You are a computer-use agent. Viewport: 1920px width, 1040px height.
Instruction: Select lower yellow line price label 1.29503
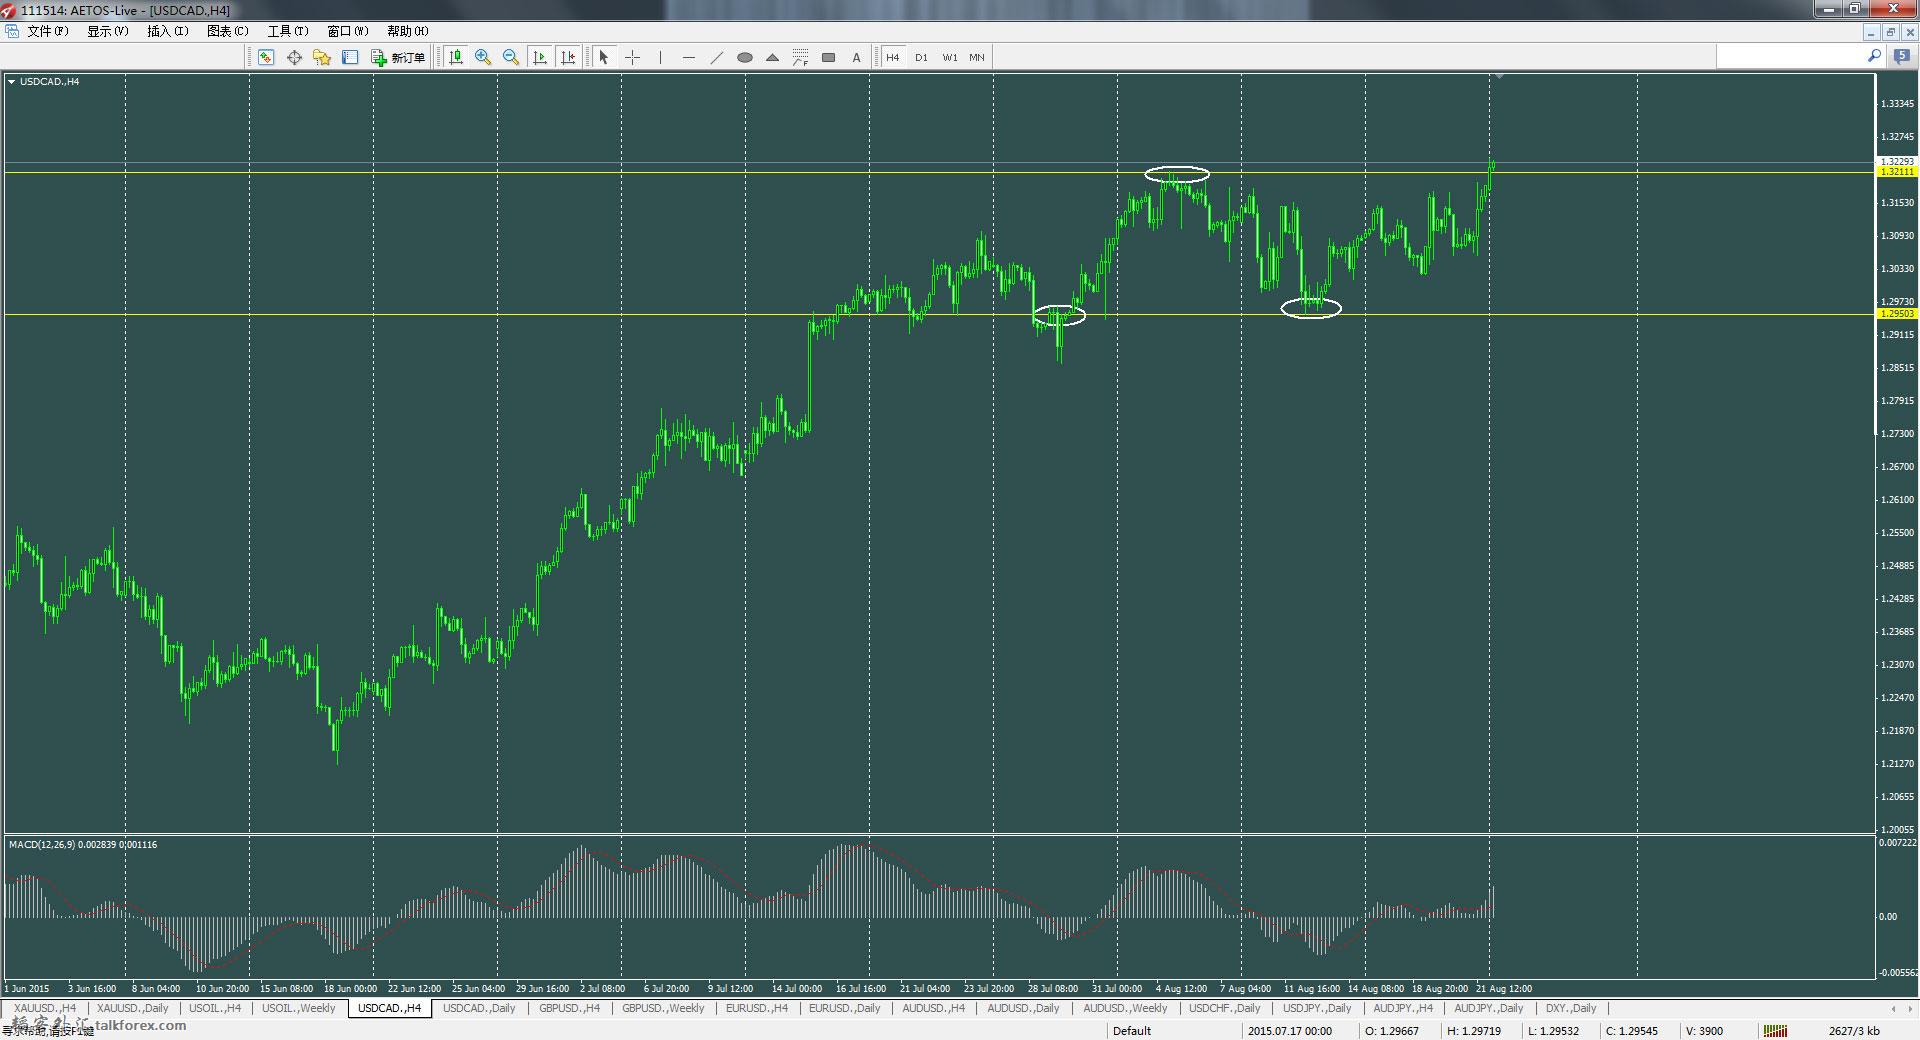pyautogui.click(x=1897, y=314)
